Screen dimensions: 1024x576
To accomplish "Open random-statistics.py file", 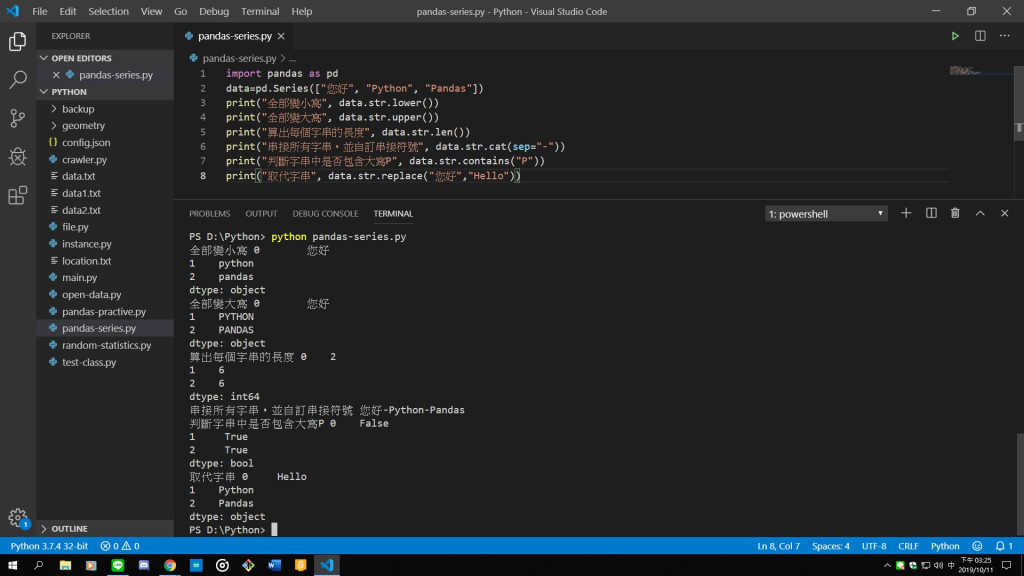I will [104, 345].
